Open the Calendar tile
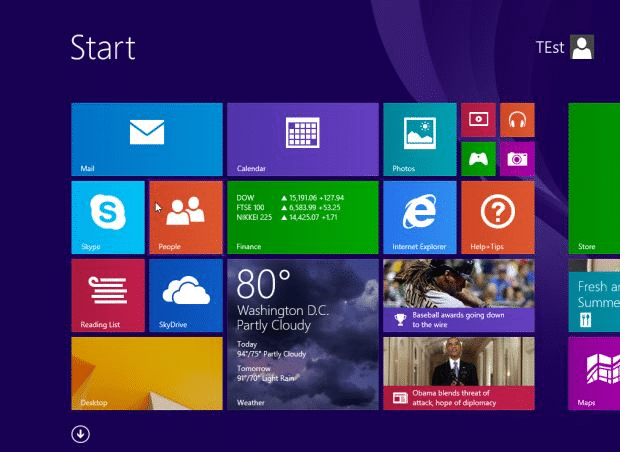The height and width of the screenshot is (452, 620). coord(302,139)
